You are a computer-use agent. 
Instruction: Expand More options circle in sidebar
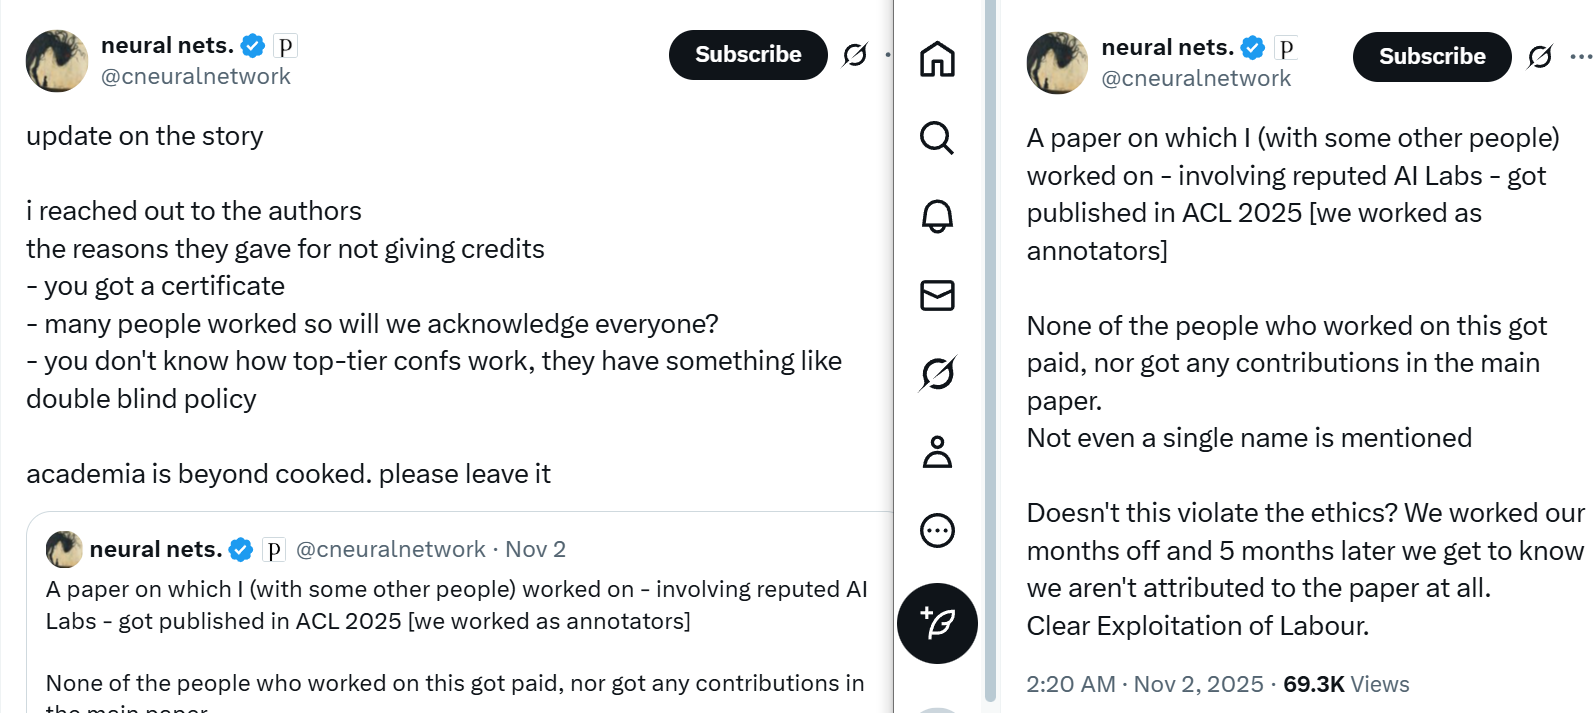(937, 530)
